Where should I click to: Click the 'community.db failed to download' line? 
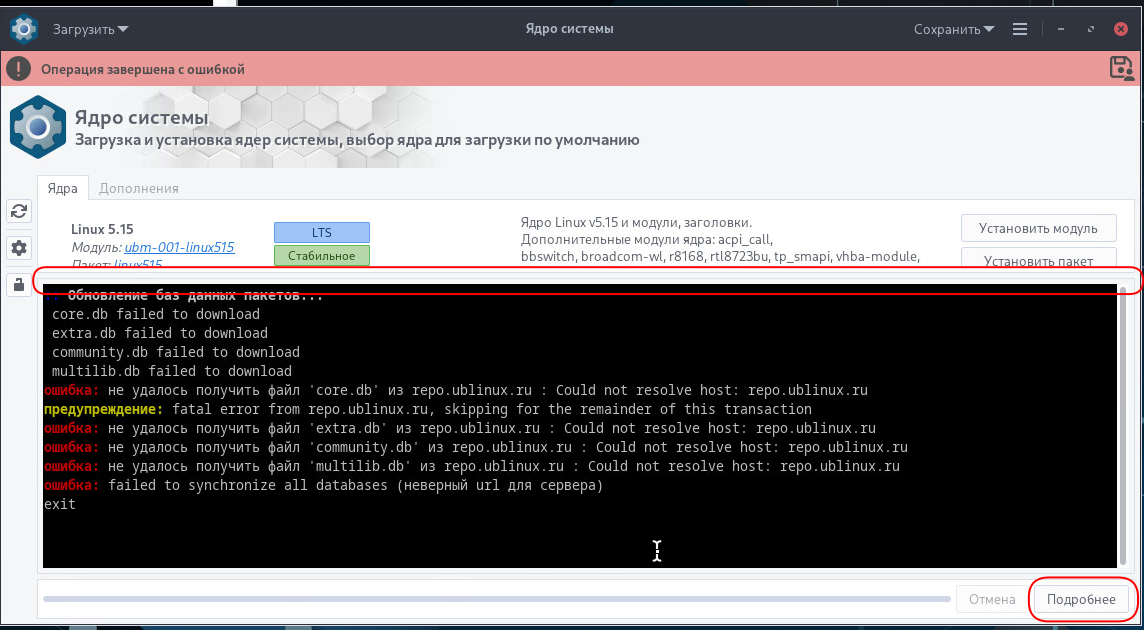[x=176, y=353]
